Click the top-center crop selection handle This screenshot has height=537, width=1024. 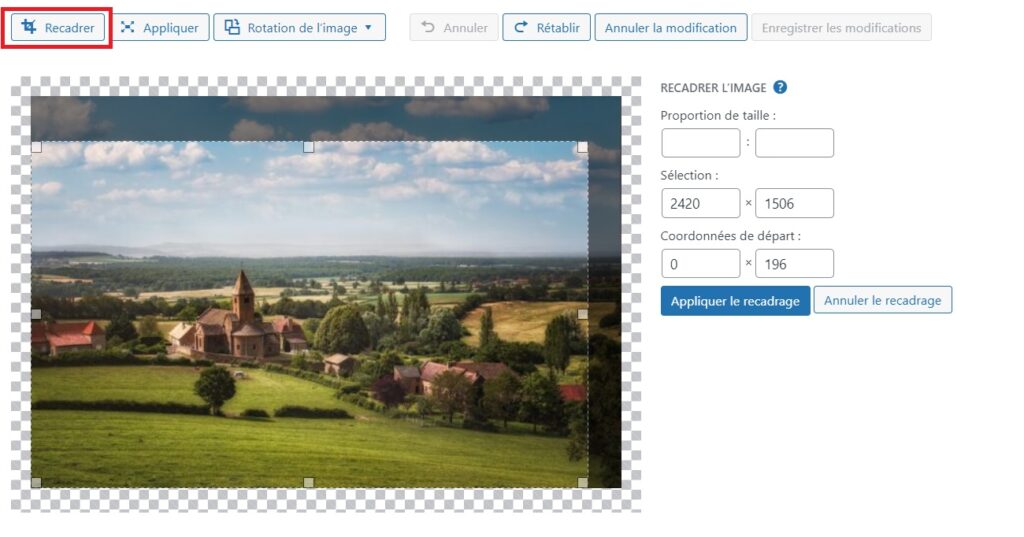pyautogui.click(x=308, y=147)
